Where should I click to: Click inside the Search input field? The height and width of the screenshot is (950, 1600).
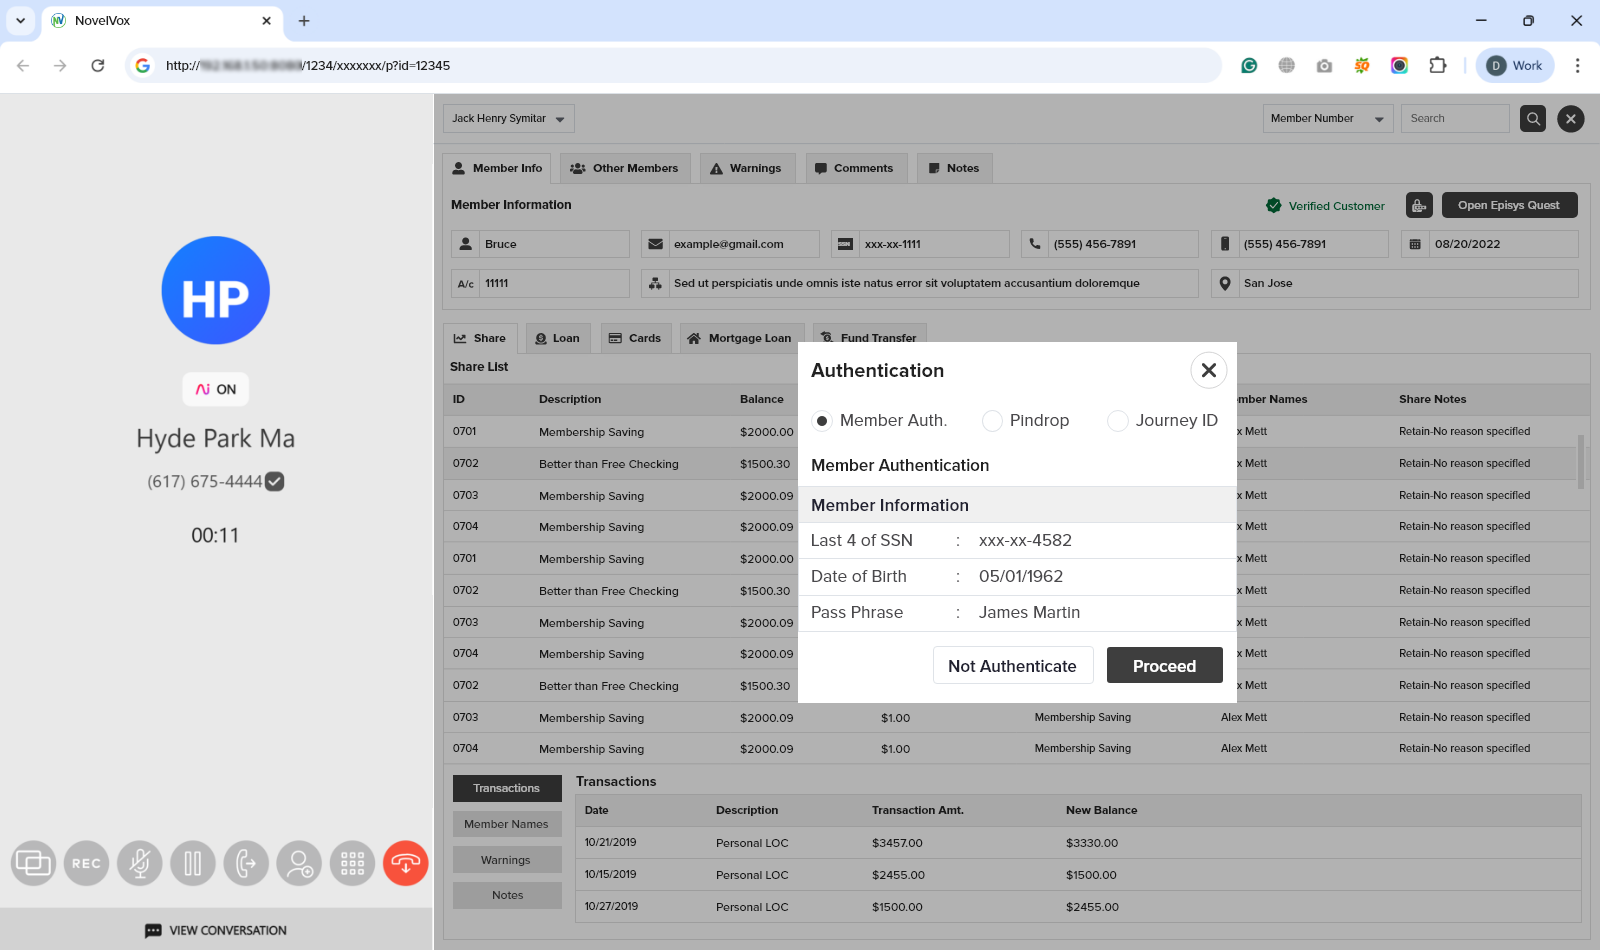point(1455,118)
